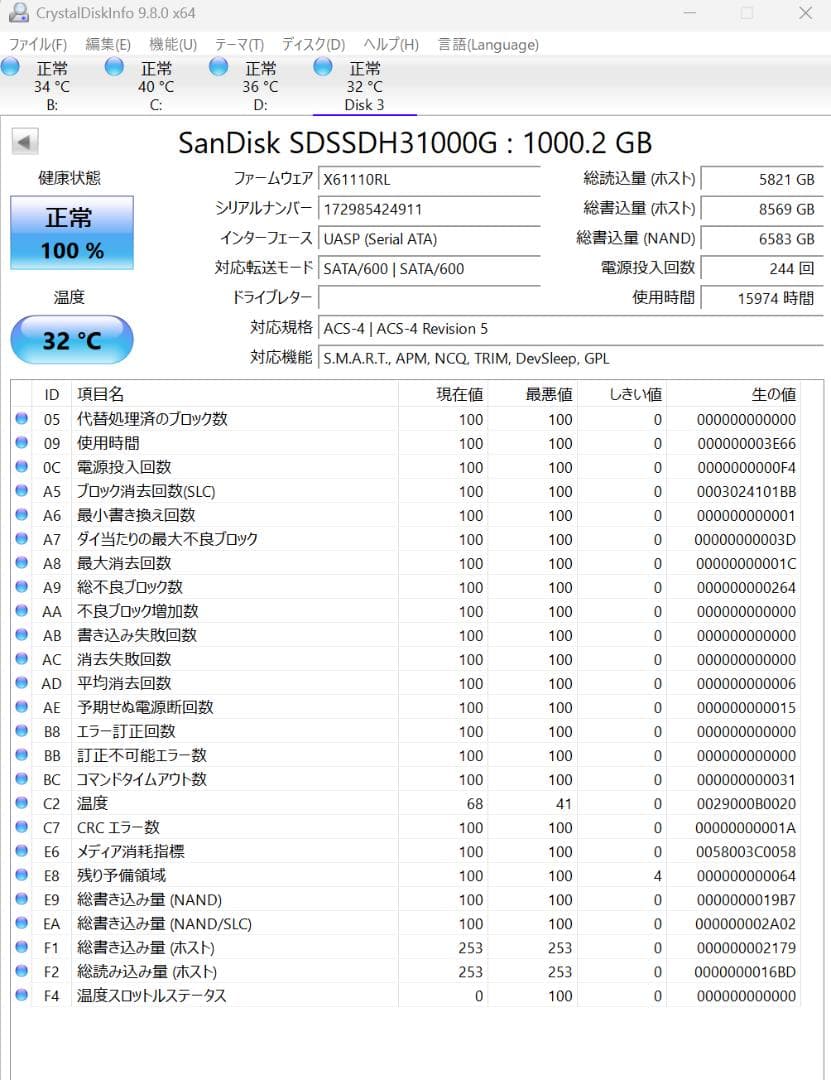Image resolution: width=831 pixels, height=1080 pixels.
Task: Click the empty drive letter field
Action: coord(429,298)
